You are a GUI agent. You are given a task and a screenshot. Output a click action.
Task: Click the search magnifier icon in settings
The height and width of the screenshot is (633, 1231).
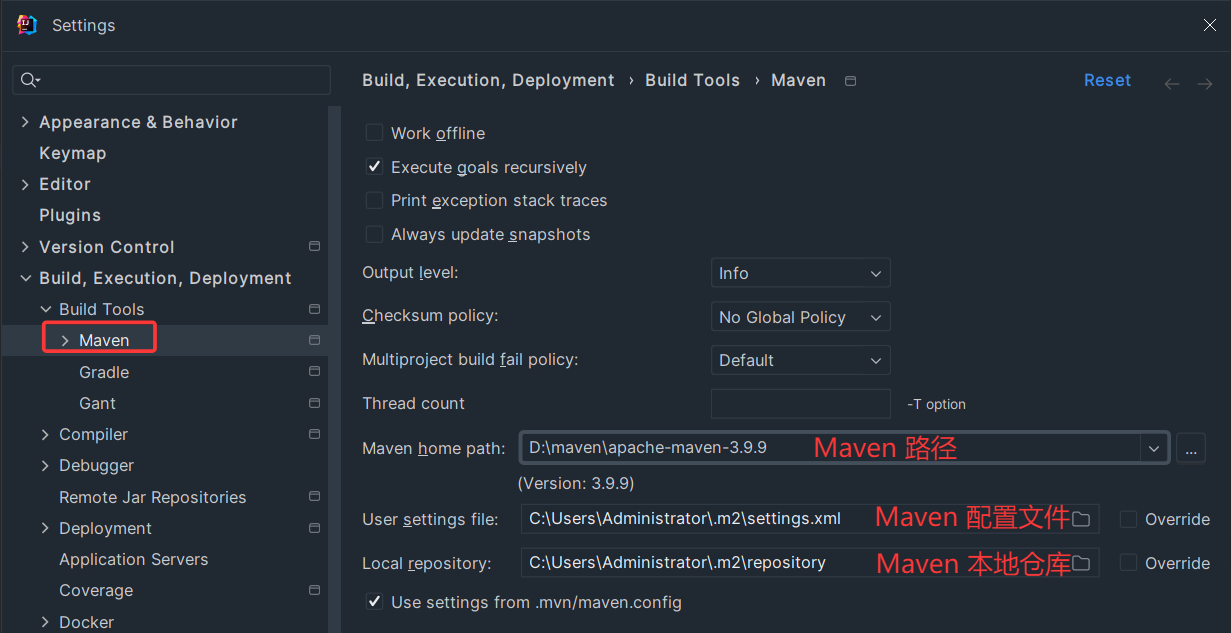(30, 80)
